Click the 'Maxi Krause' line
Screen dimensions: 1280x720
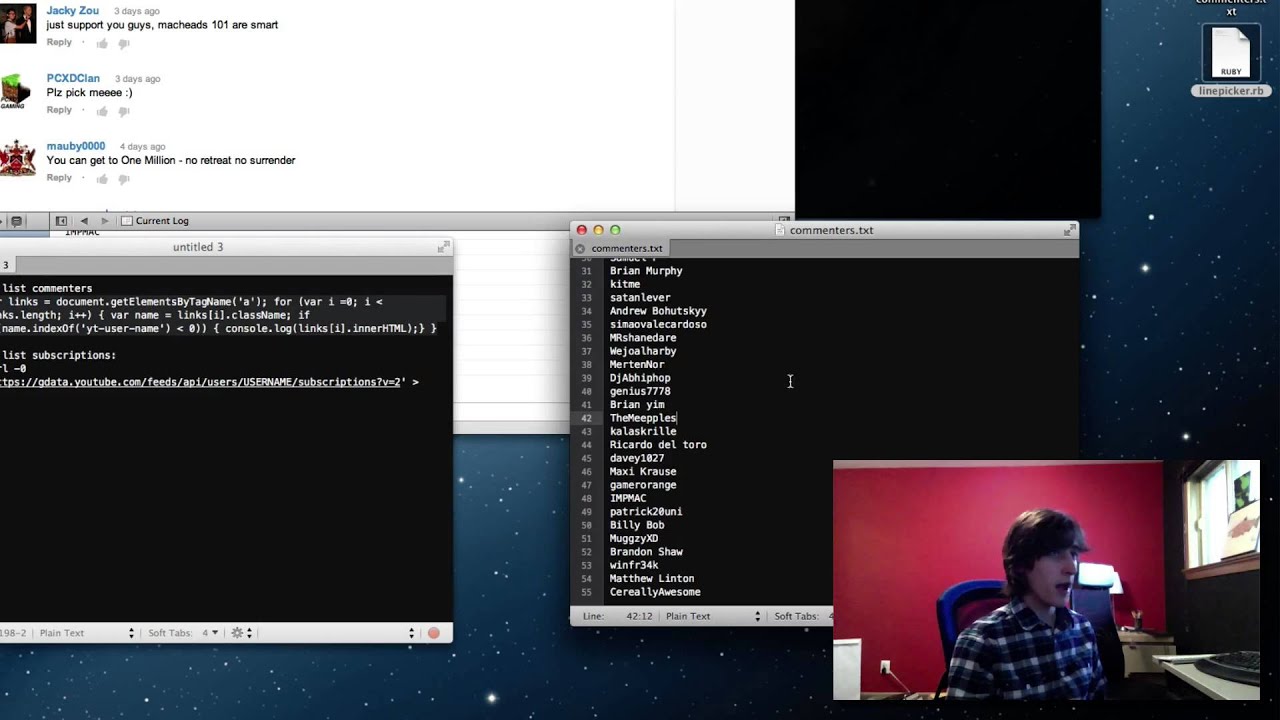point(643,472)
